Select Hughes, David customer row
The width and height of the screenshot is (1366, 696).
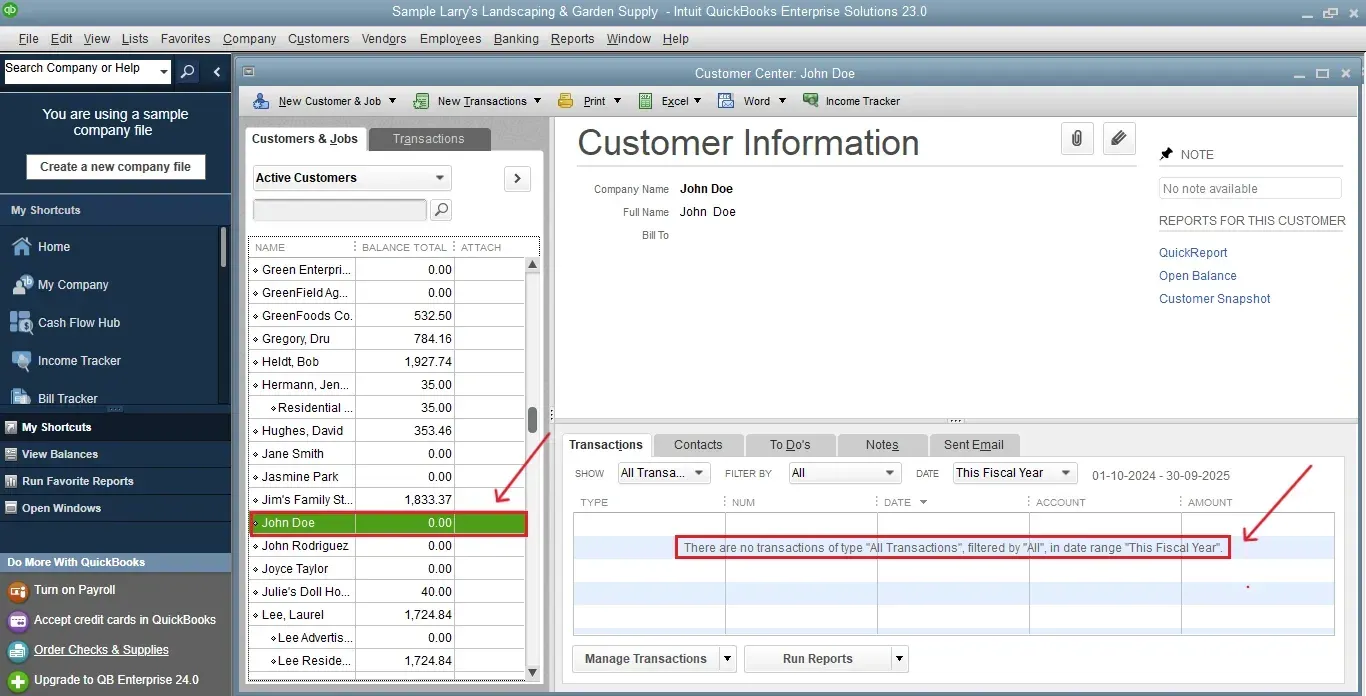click(x=388, y=431)
